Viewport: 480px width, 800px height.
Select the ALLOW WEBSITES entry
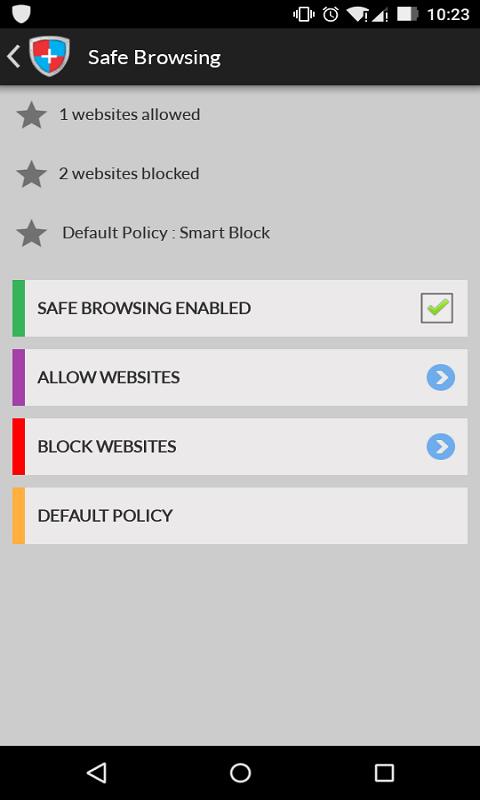pos(240,378)
